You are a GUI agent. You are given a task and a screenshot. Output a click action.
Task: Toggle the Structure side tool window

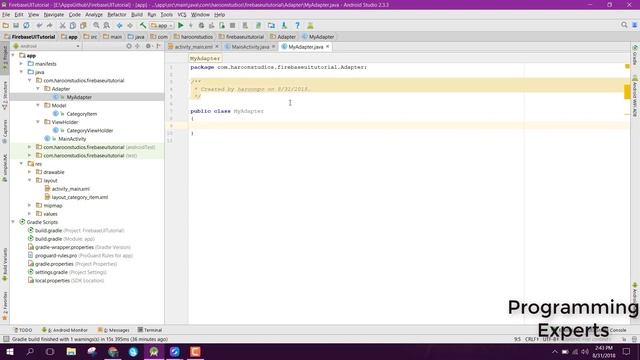click(x=5, y=96)
